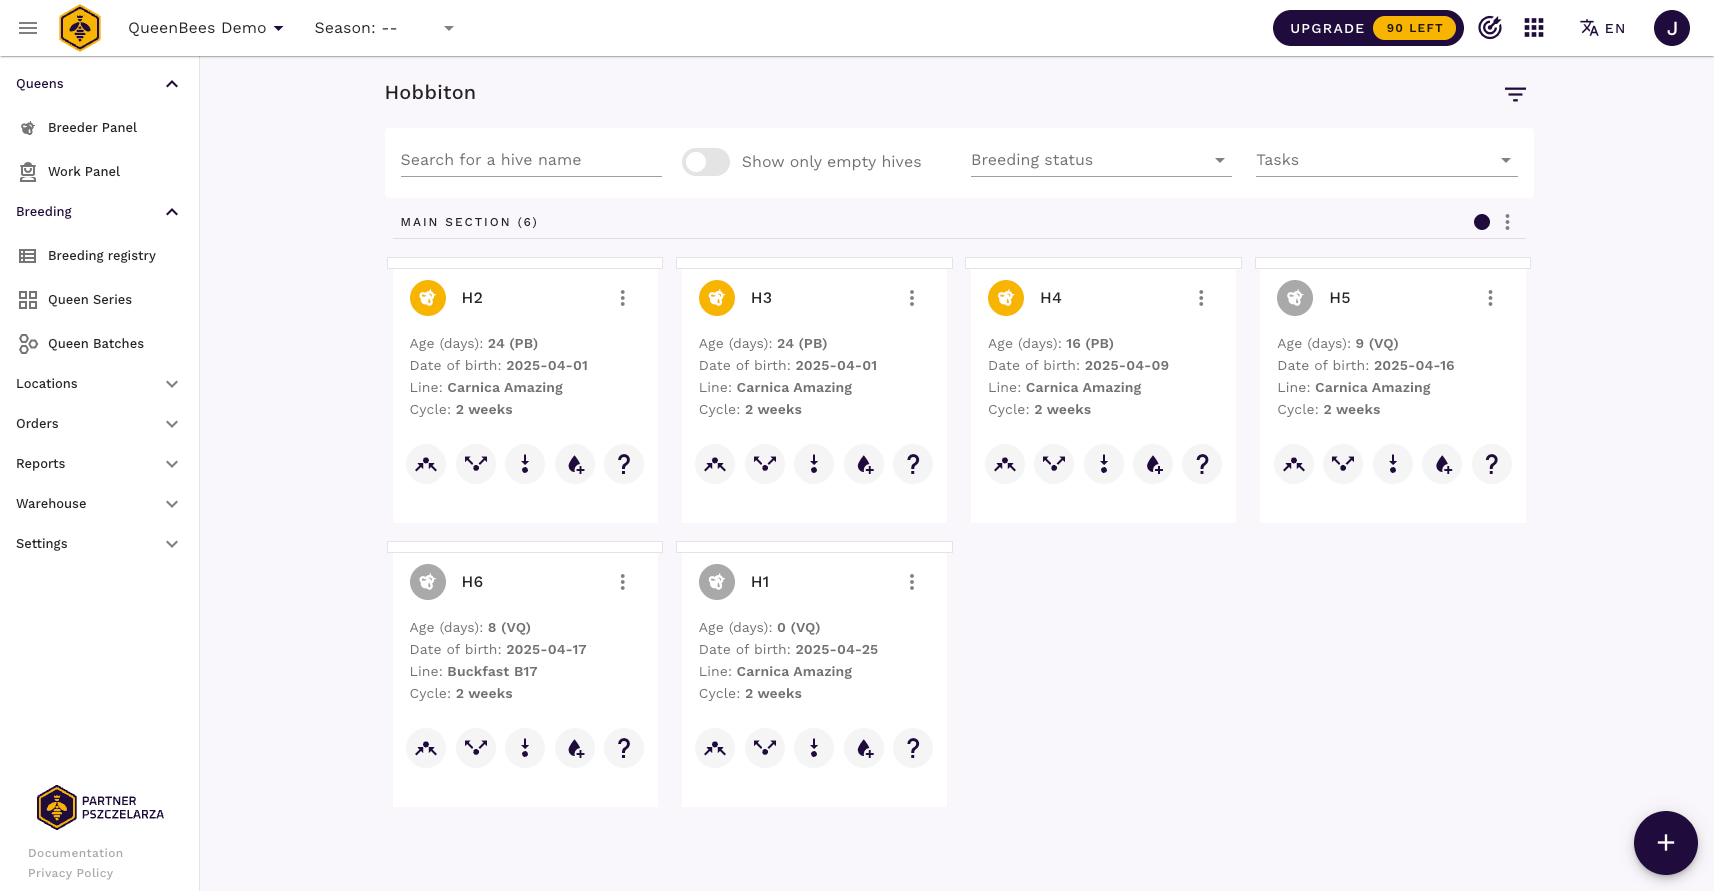Click the dark color dot for Main Section
Viewport: 1714px width, 891px height.
click(x=1481, y=222)
